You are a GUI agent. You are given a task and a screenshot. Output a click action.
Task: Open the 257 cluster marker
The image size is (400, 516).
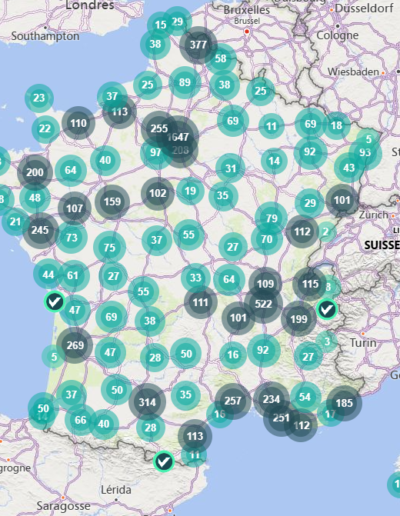tap(233, 401)
